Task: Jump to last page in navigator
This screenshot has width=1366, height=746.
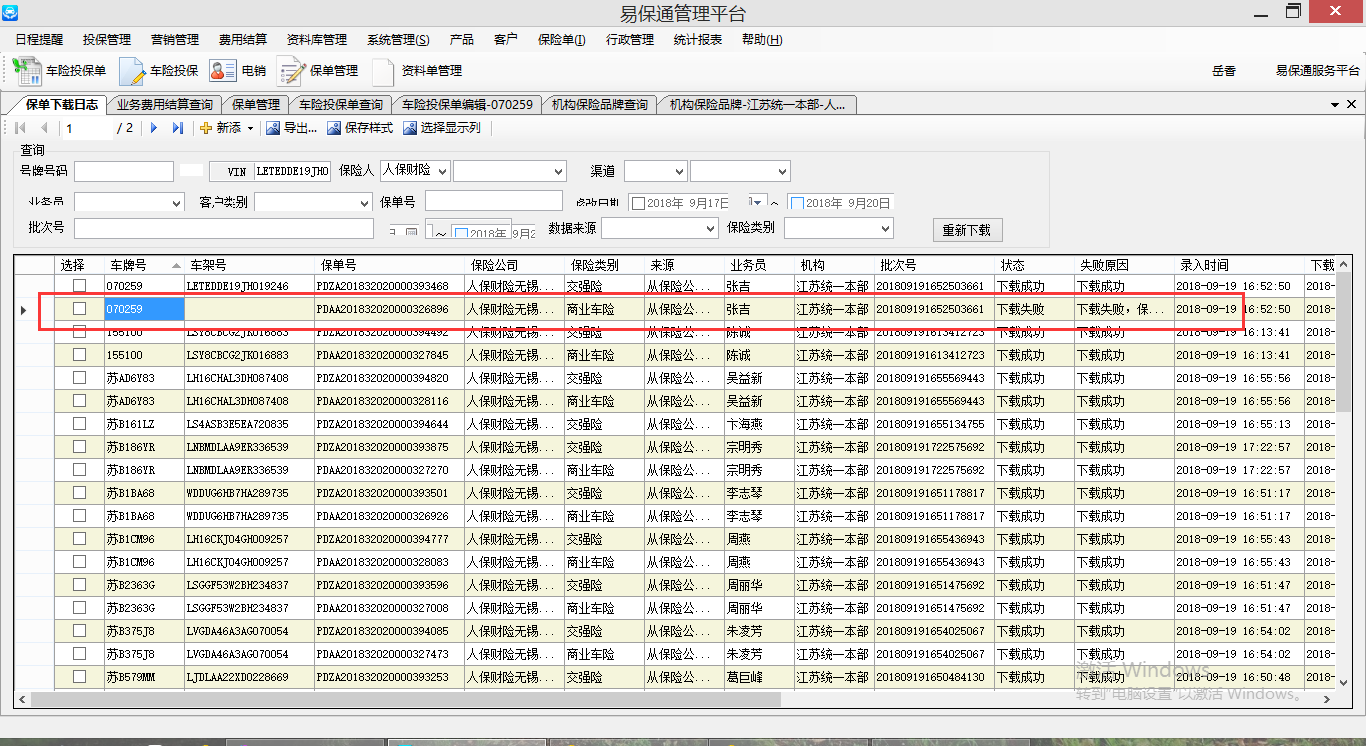Action: 178,128
